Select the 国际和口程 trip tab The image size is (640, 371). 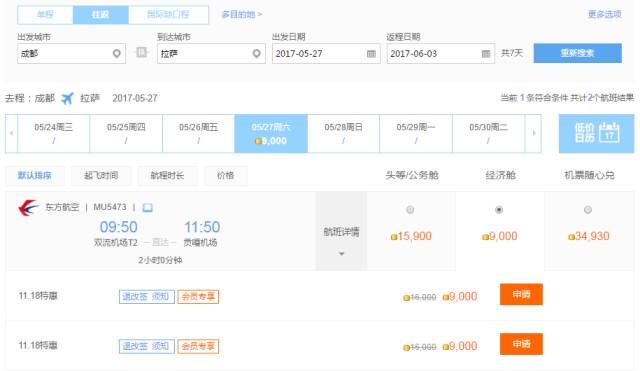(x=168, y=15)
